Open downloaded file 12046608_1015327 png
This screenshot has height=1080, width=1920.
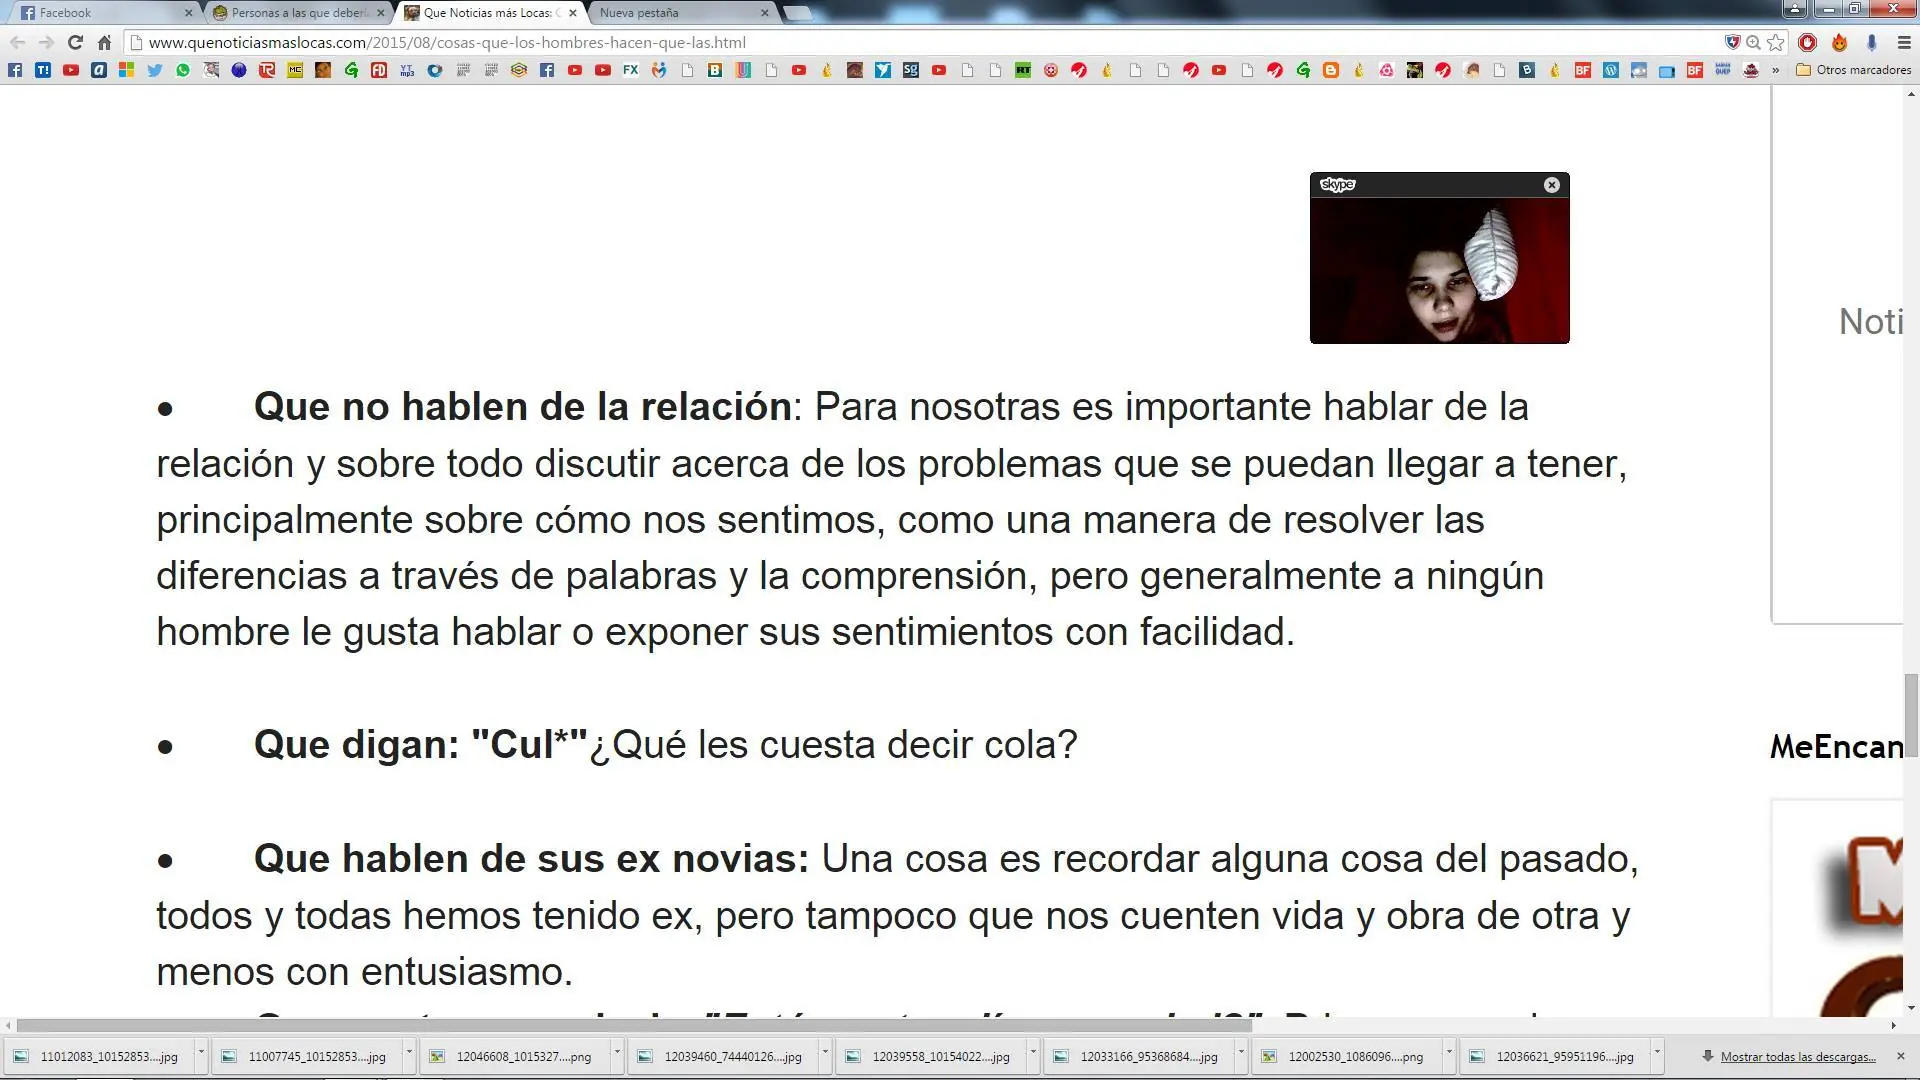pos(516,1056)
